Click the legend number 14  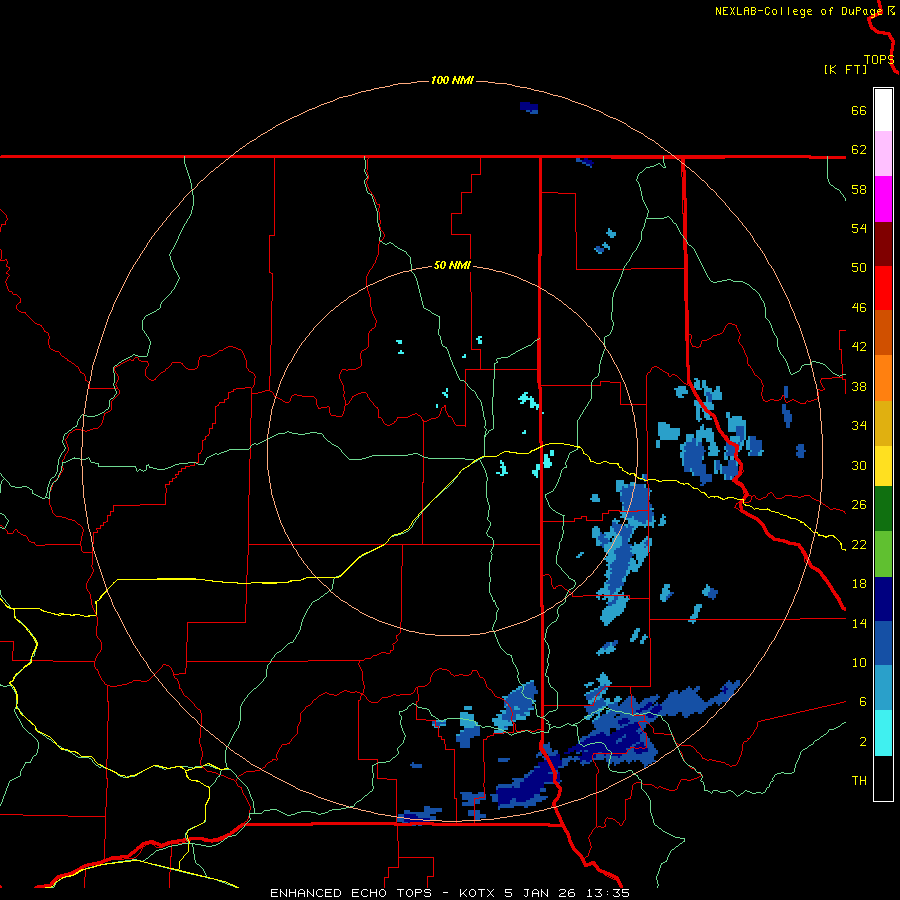(859, 623)
